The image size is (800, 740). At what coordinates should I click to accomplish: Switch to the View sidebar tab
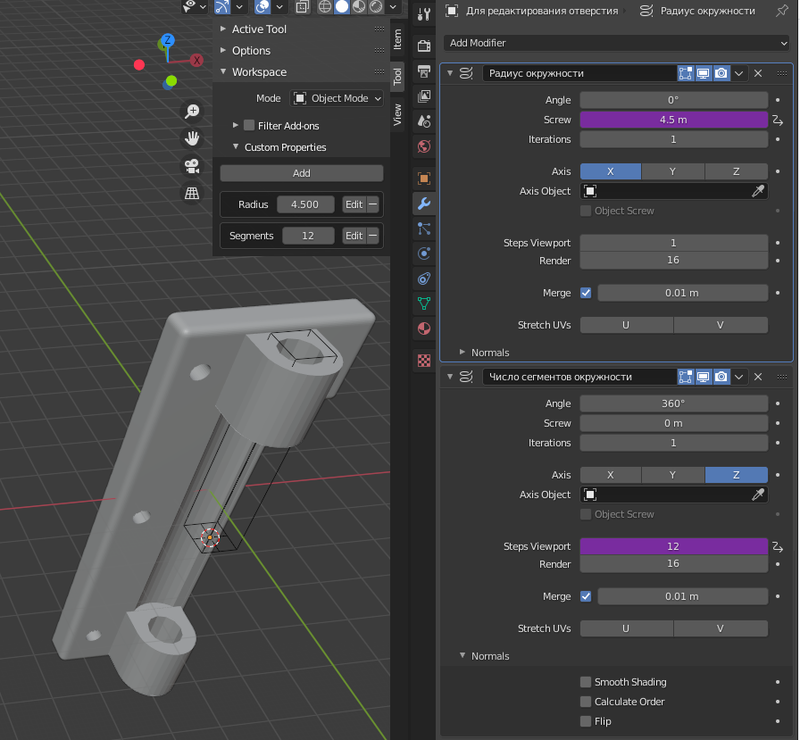pyautogui.click(x=397, y=114)
